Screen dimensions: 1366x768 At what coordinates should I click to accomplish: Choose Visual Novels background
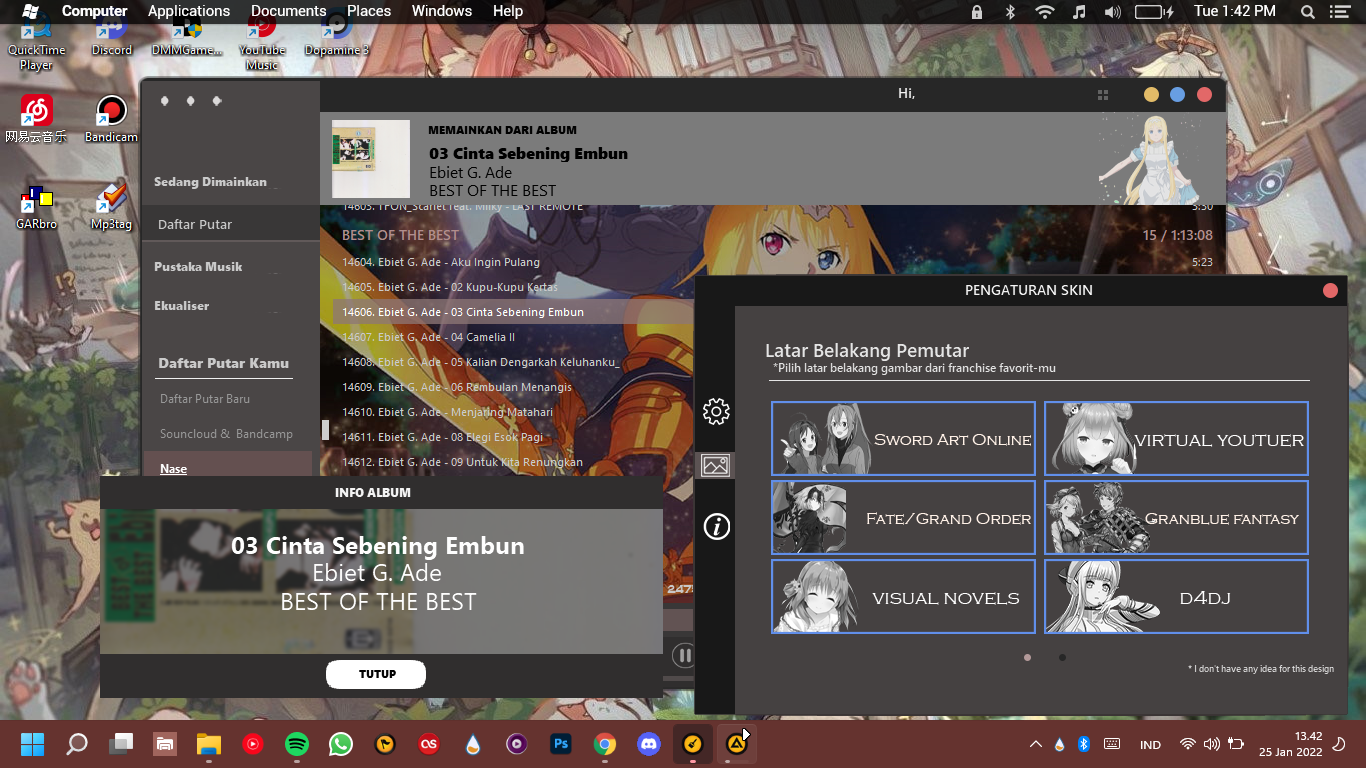(903, 596)
